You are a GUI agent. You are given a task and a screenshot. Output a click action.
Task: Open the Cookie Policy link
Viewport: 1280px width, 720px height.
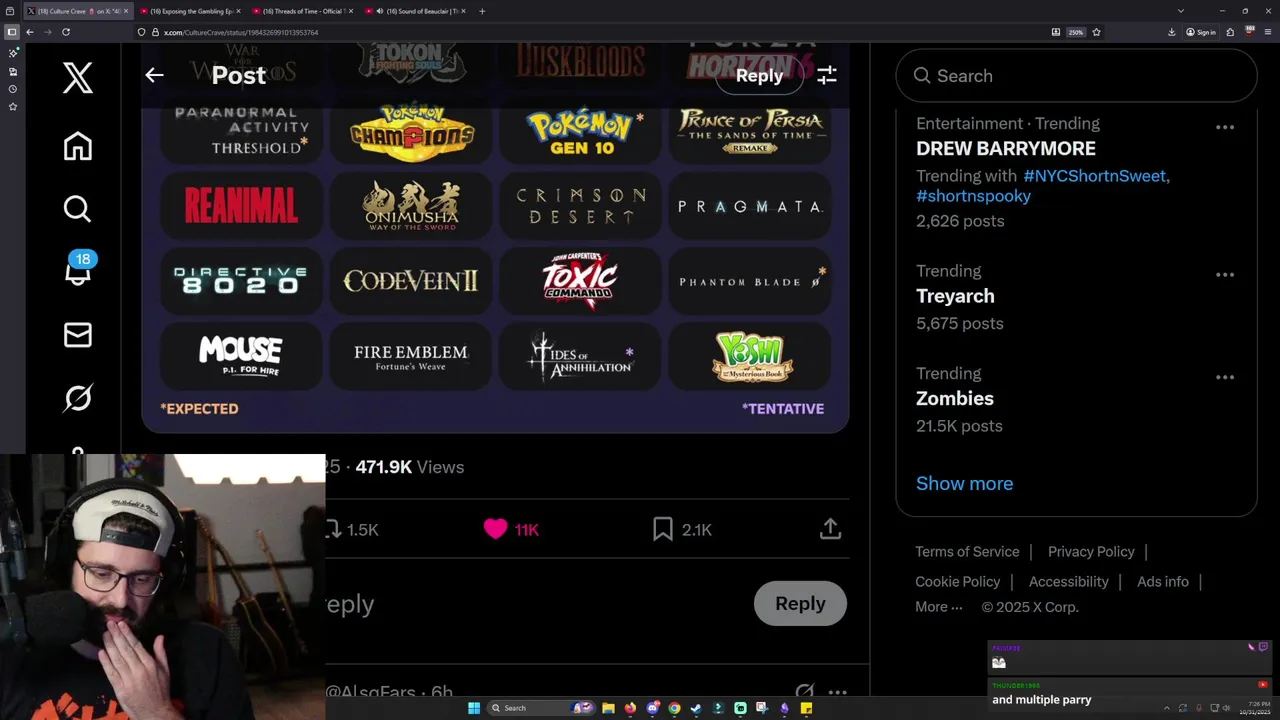point(957,582)
